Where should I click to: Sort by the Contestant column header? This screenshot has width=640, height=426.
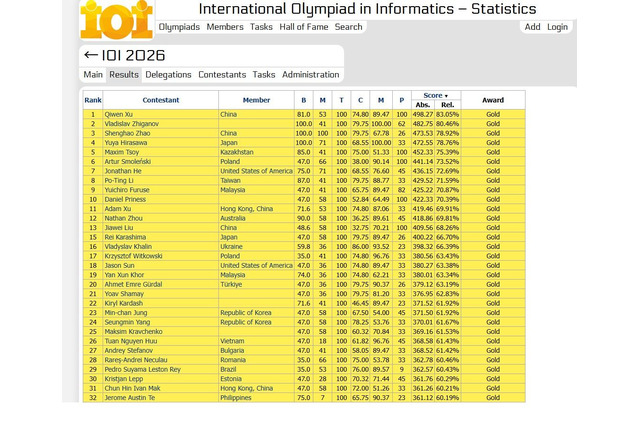click(x=161, y=100)
